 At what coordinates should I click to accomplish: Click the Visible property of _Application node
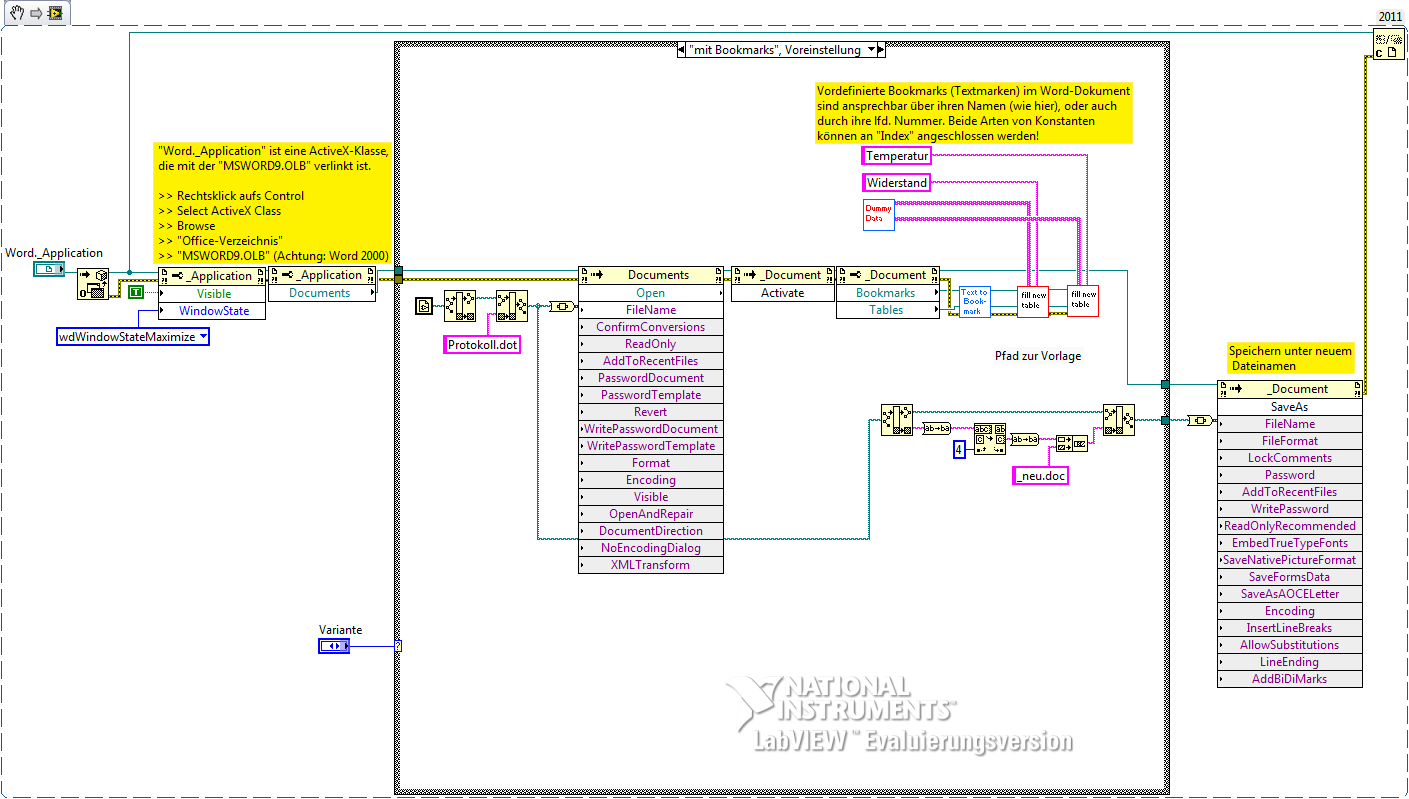pyautogui.click(x=213, y=294)
